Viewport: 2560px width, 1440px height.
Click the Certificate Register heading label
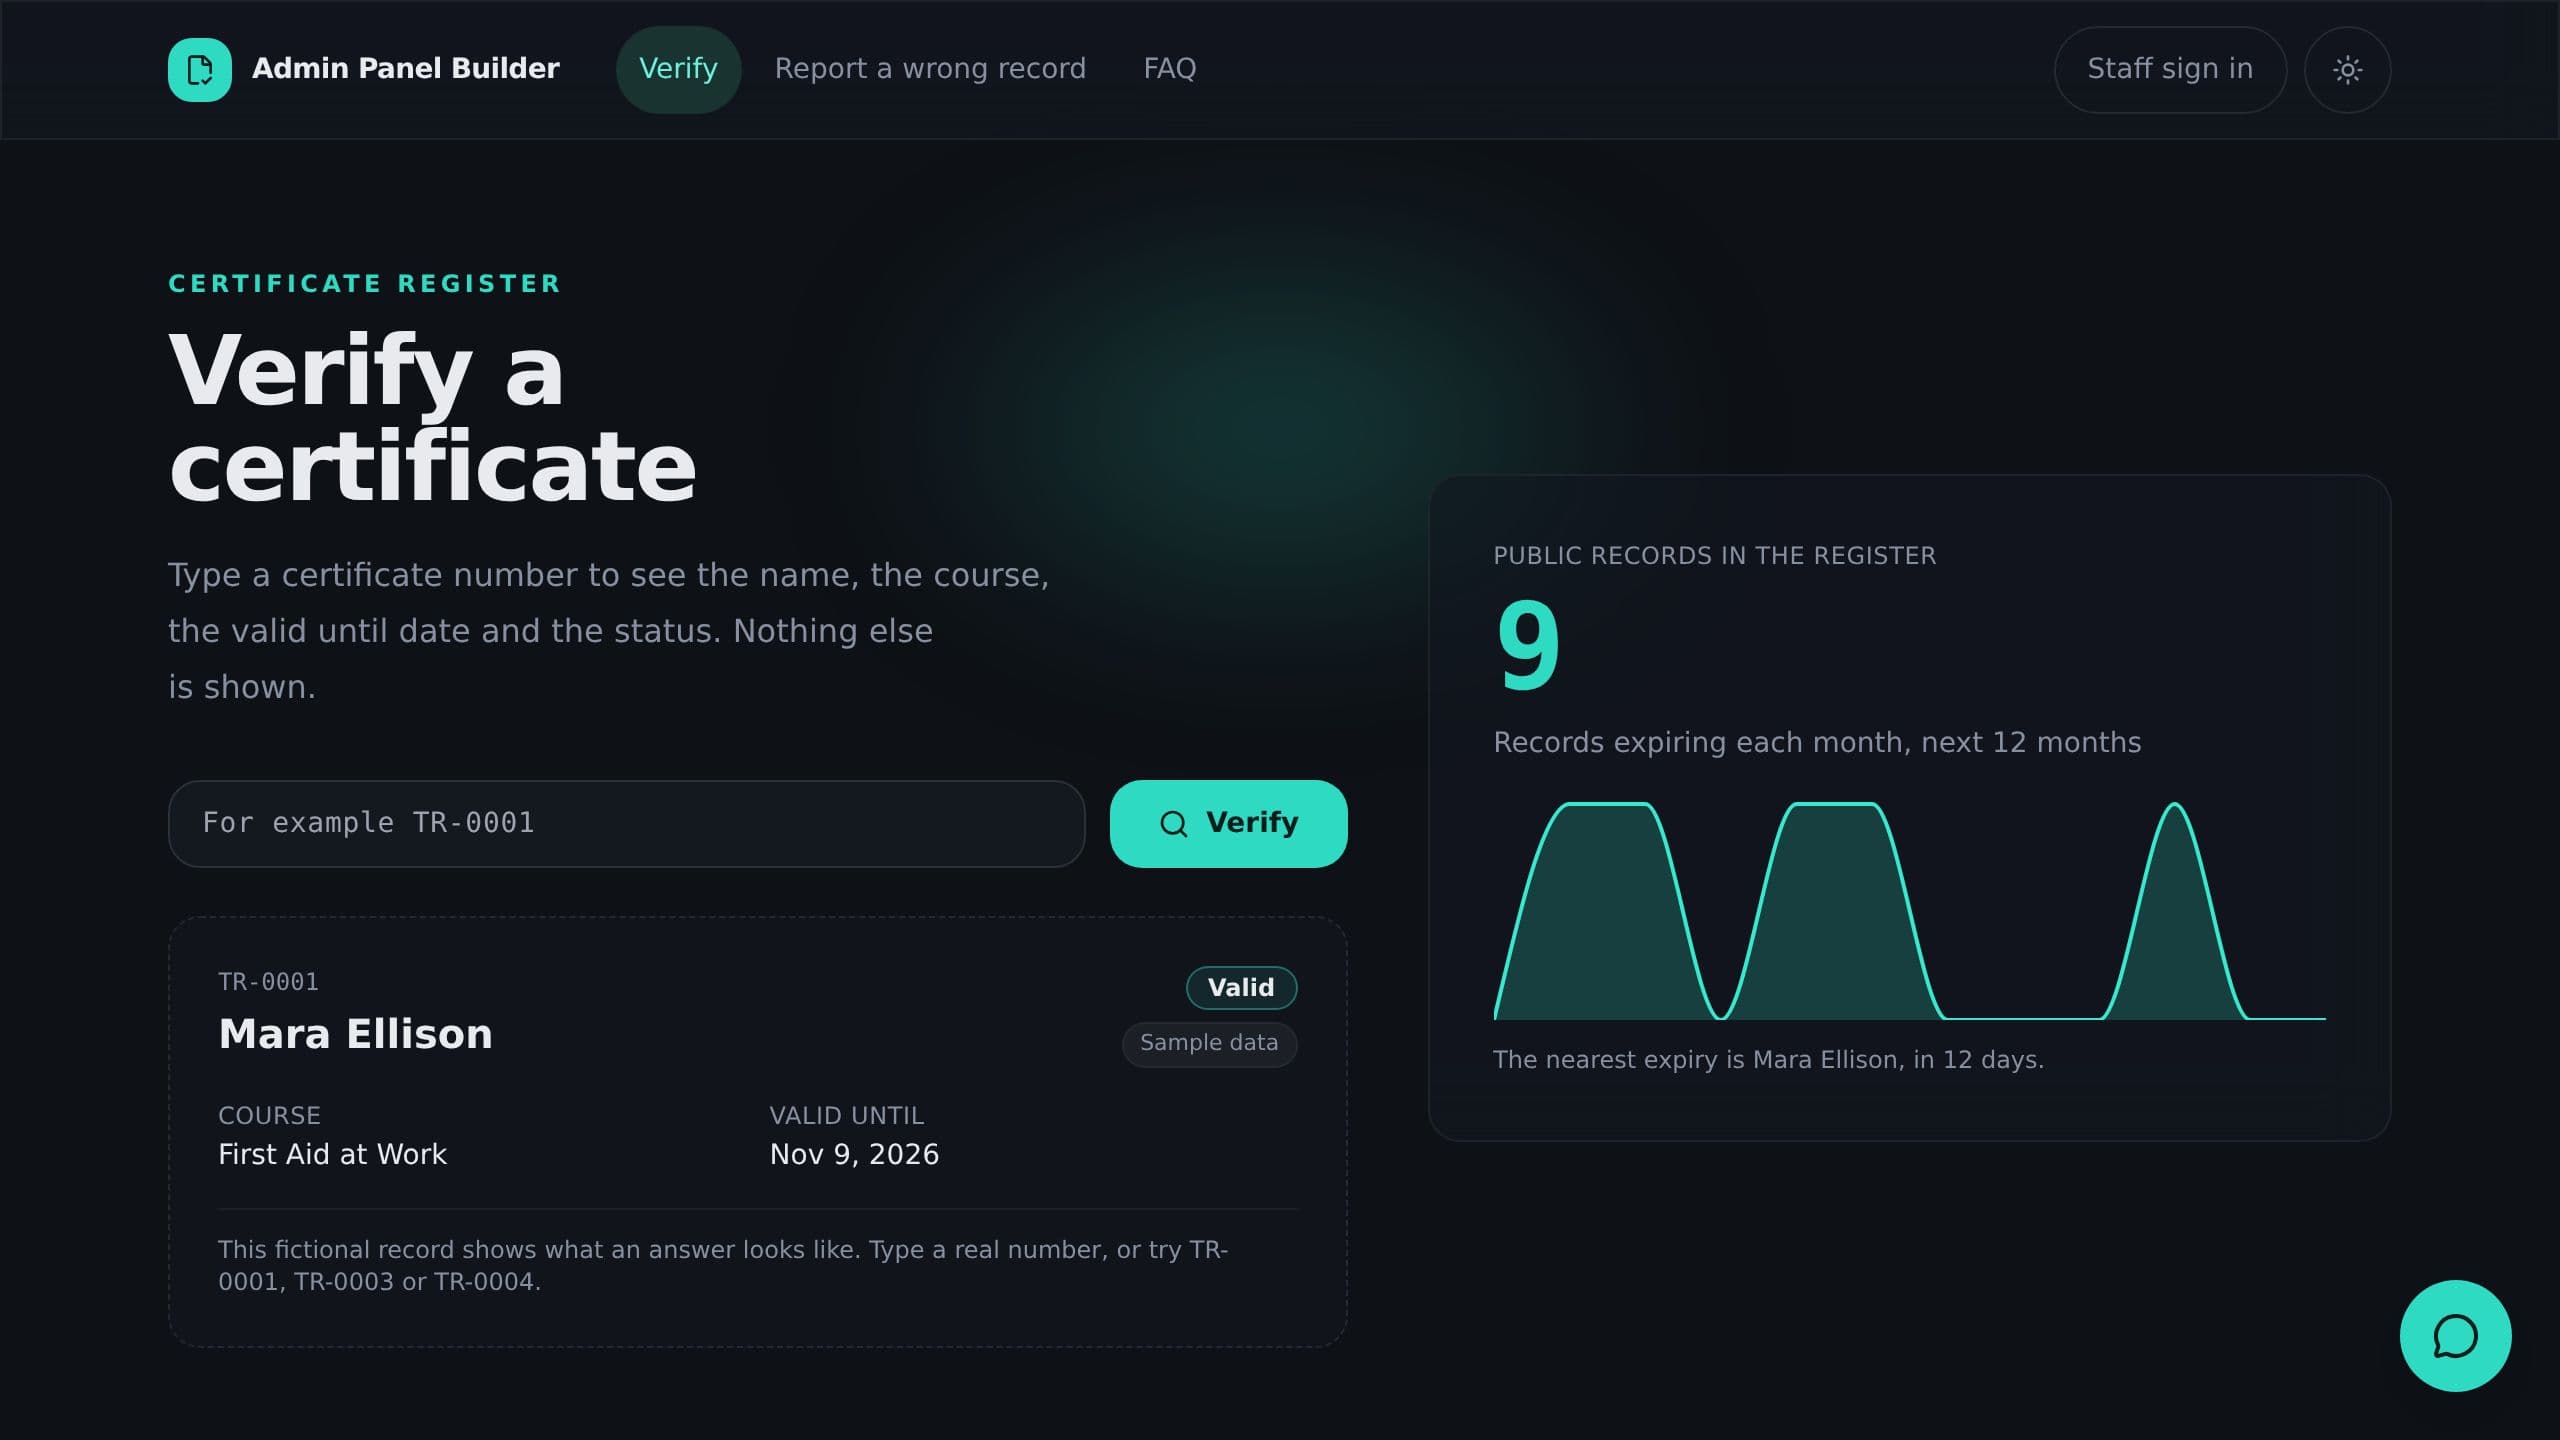(x=365, y=284)
